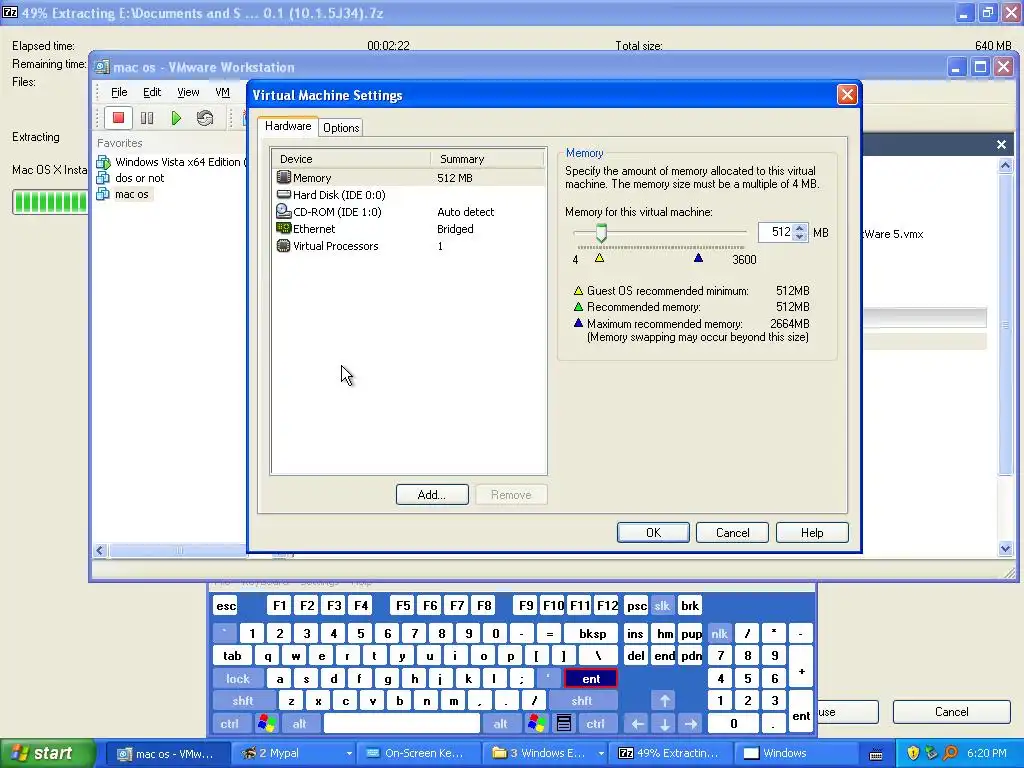The height and width of the screenshot is (768, 1024).
Task: Click the security shield tray icon
Action: pos(913,753)
